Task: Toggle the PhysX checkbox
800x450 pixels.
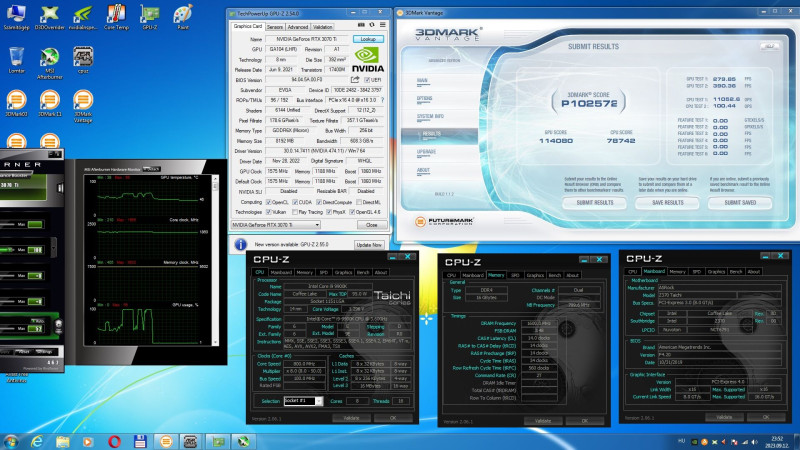Action: pos(329,212)
